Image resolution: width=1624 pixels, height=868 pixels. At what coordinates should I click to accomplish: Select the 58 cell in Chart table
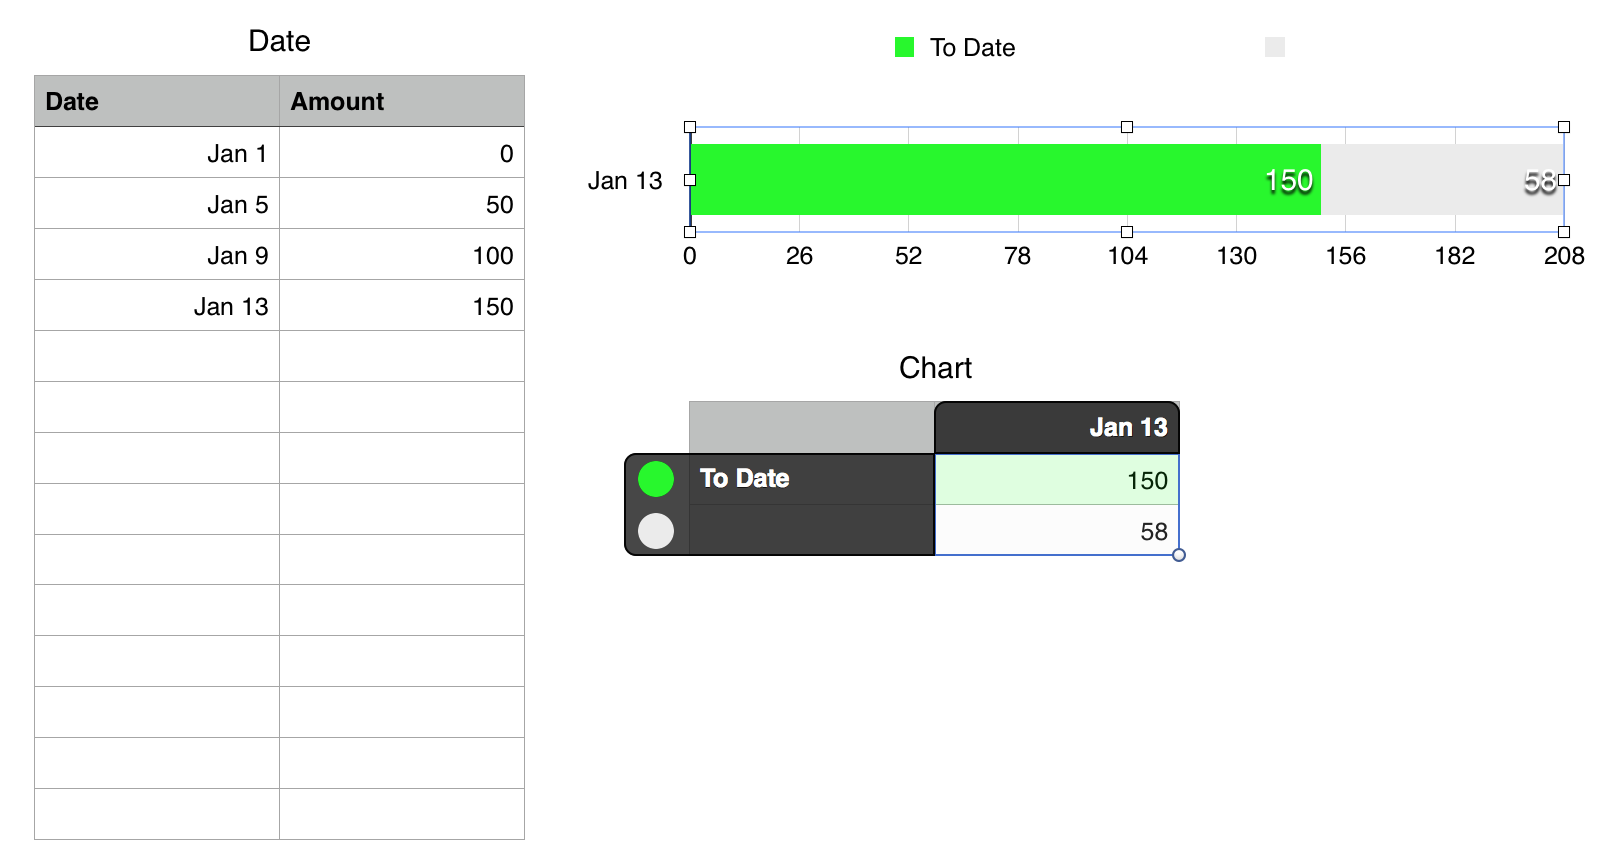pyautogui.click(x=1057, y=531)
